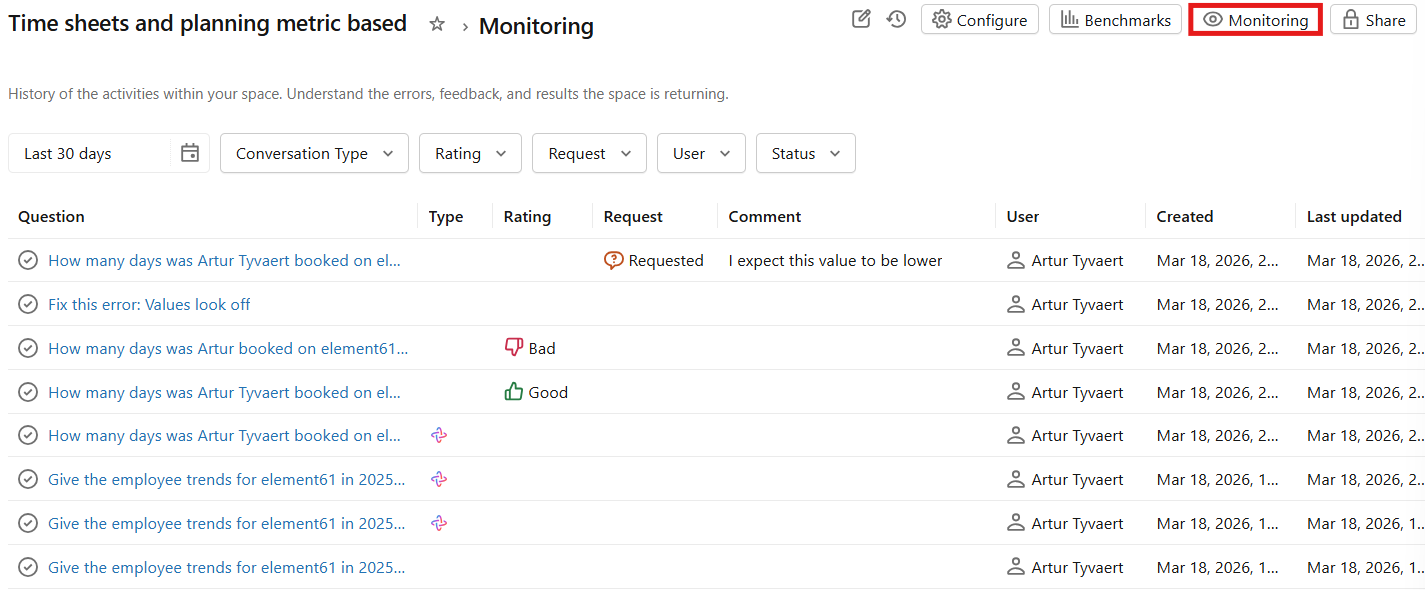Click the purple conversation type icon on a row

pyautogui.click(x=438, y=435)
